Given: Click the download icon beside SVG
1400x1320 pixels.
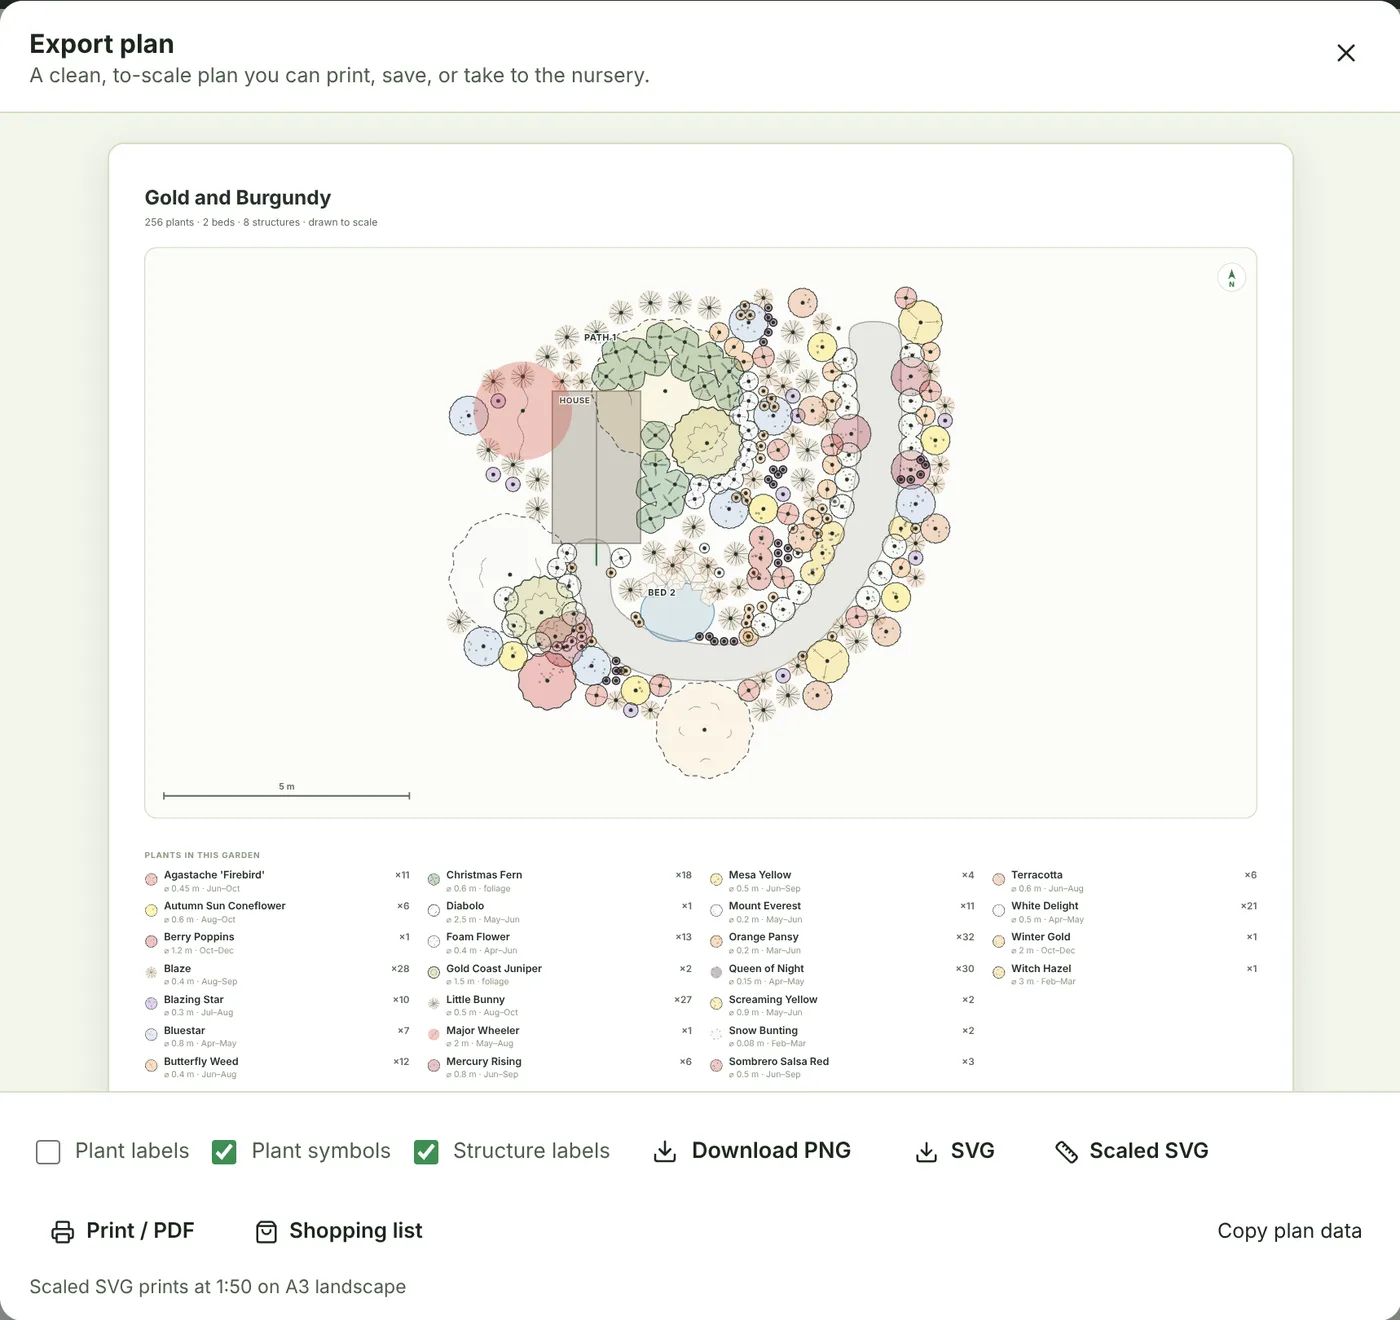Looking at the screenshot, I should 927,1152.
